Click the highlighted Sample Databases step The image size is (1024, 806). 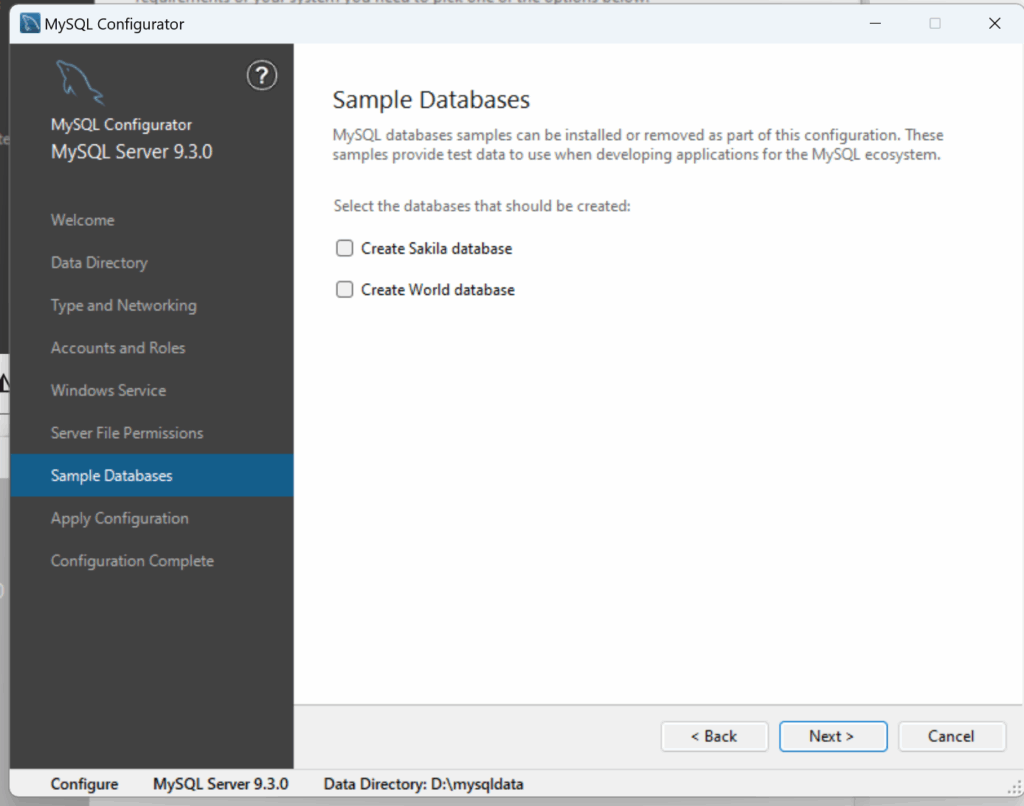coord(111,476)
